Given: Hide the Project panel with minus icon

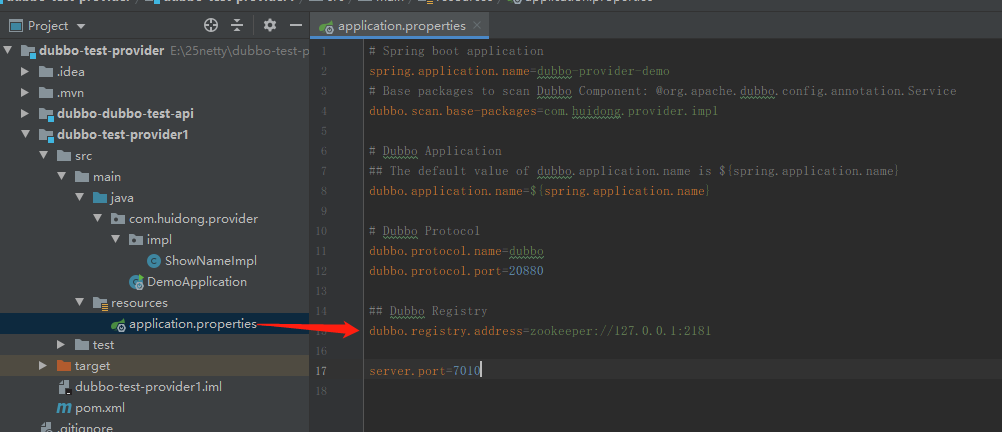Looking at the screenshot, I should (295, 26).
